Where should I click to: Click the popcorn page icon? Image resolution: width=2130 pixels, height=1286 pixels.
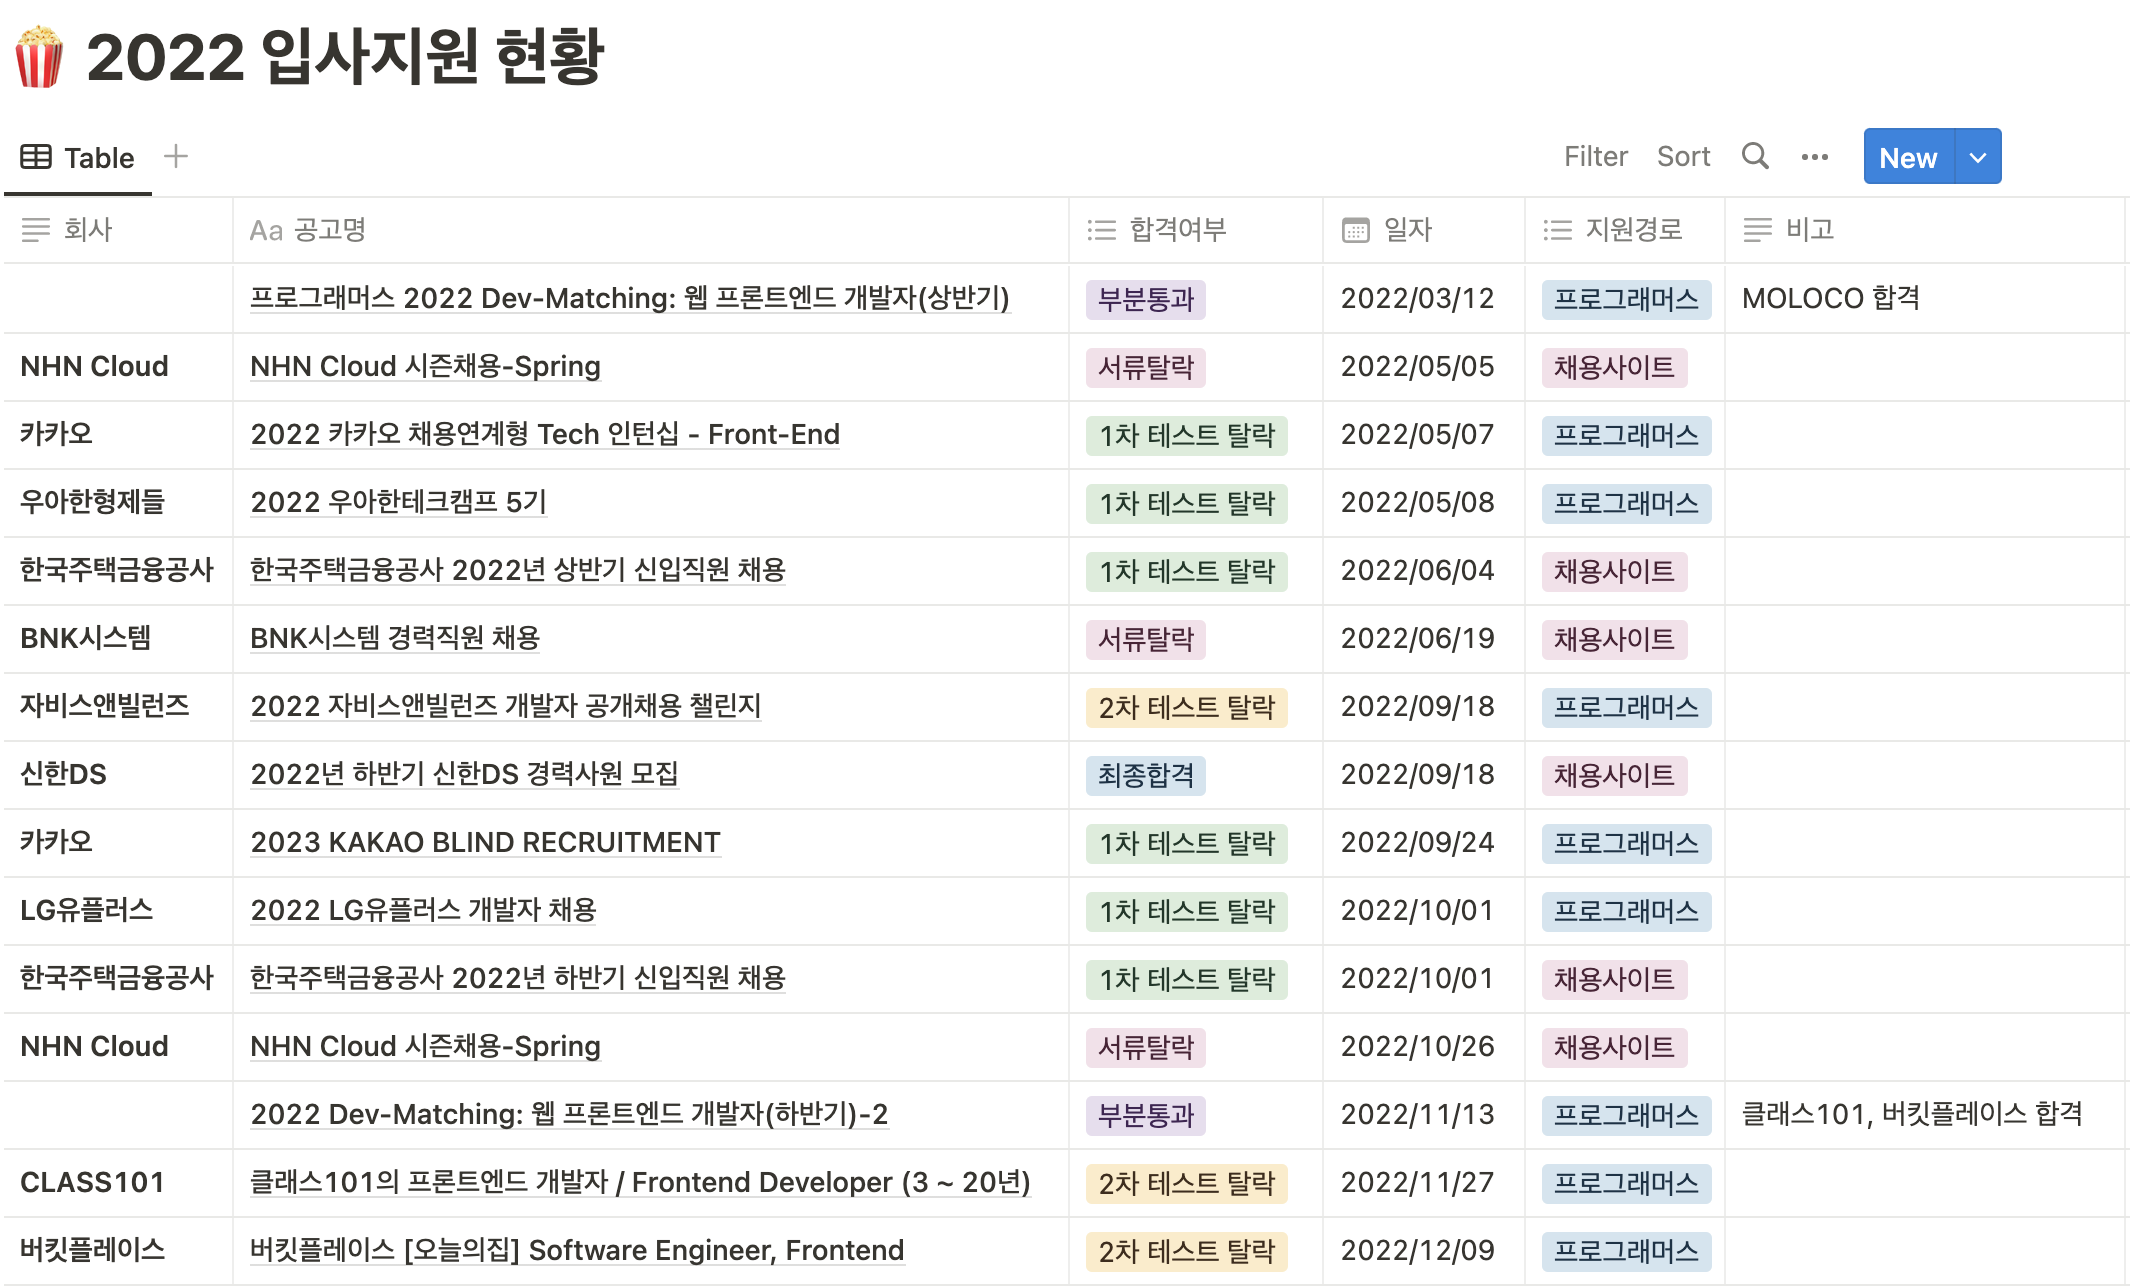(40, 57)
